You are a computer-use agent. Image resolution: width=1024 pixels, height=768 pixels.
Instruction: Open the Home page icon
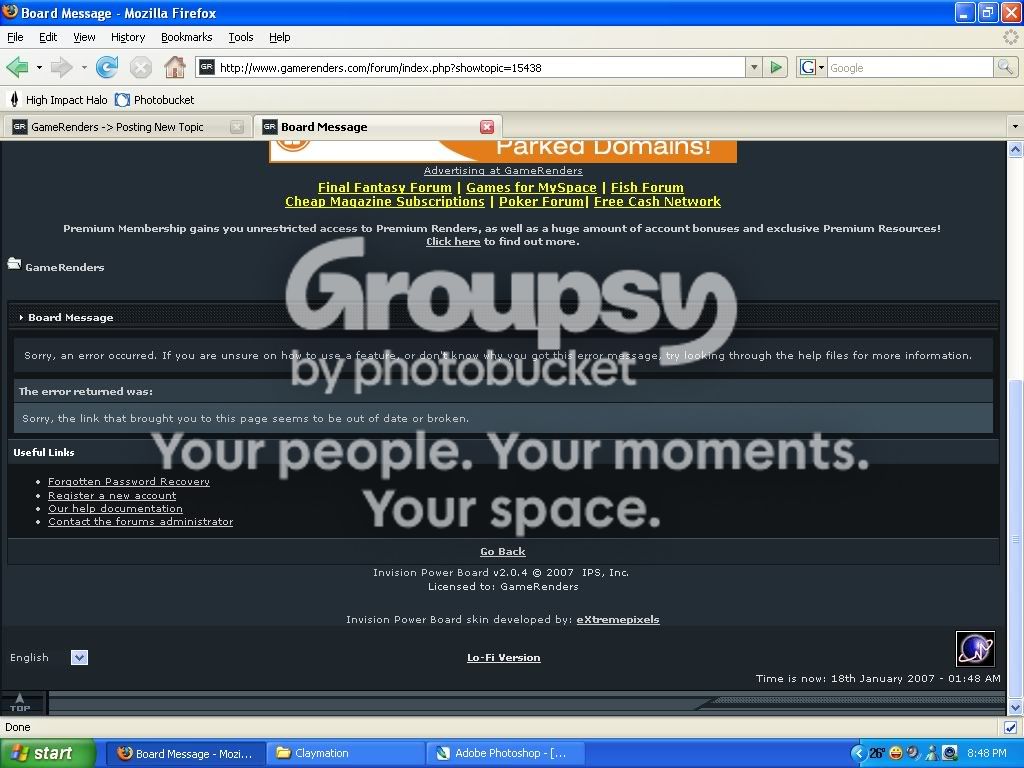[174, 67]
